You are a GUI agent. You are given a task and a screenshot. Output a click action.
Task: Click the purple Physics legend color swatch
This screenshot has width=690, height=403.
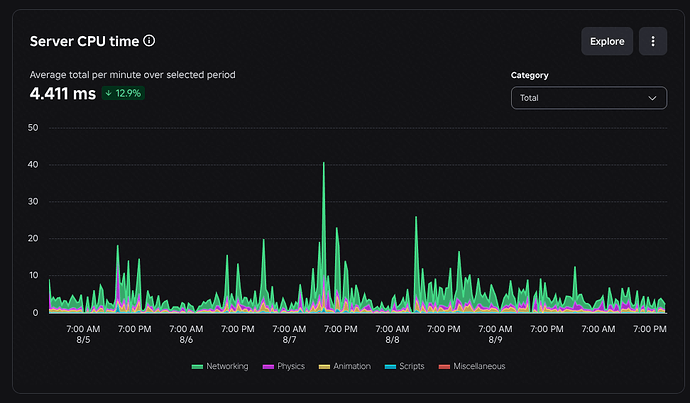pos(268,366)
